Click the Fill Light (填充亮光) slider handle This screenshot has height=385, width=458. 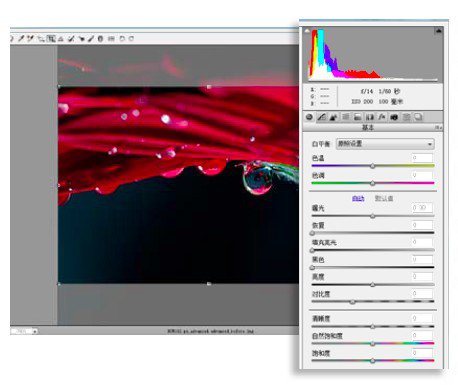point(312,250)
